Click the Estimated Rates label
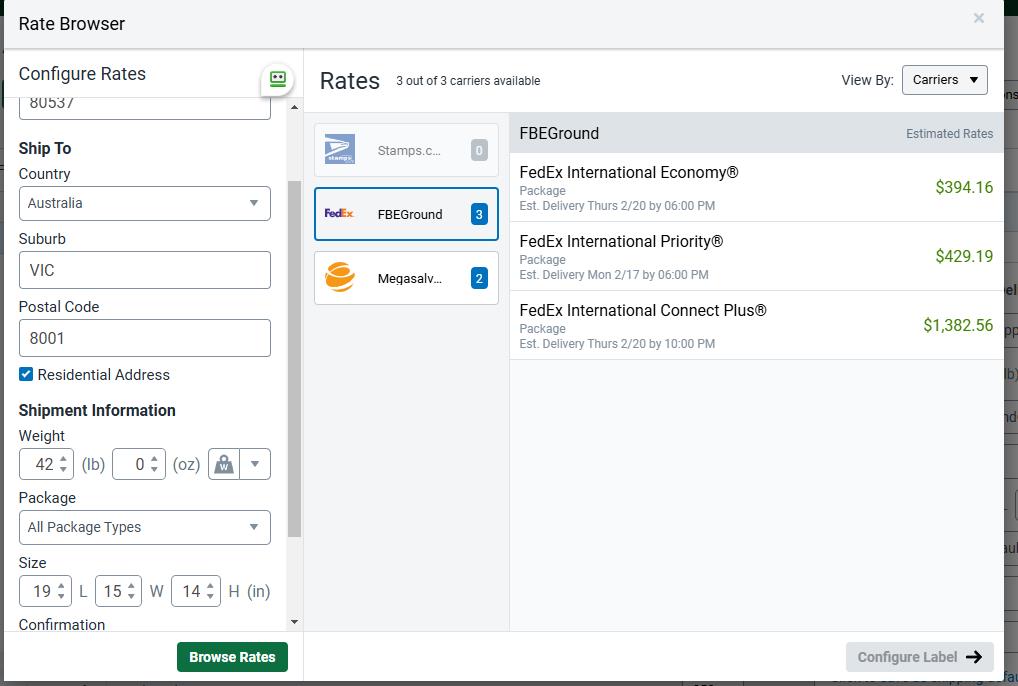The height and width of the screenshot is (686, 1018). click(x=949, y=134)
